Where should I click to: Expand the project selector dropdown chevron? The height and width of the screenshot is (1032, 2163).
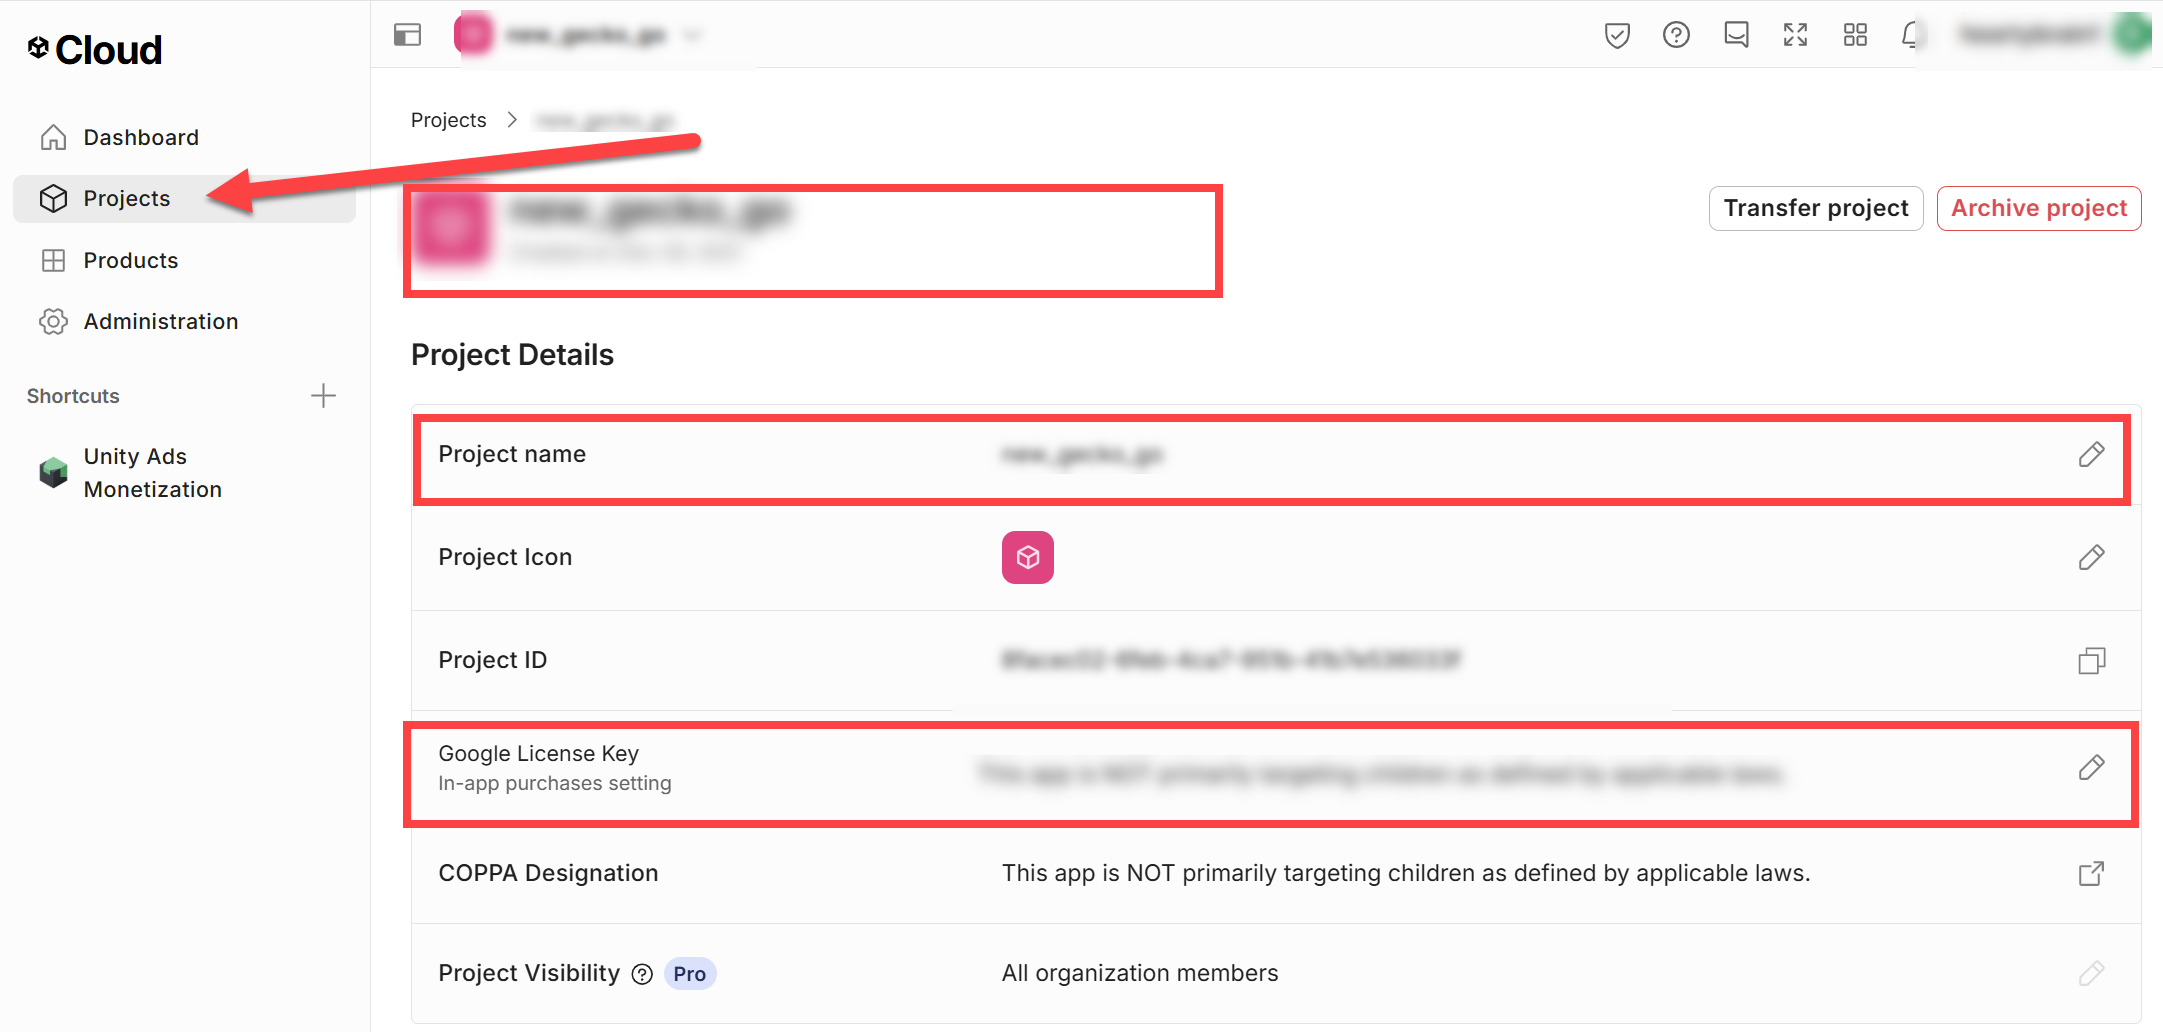coord(692,36)
